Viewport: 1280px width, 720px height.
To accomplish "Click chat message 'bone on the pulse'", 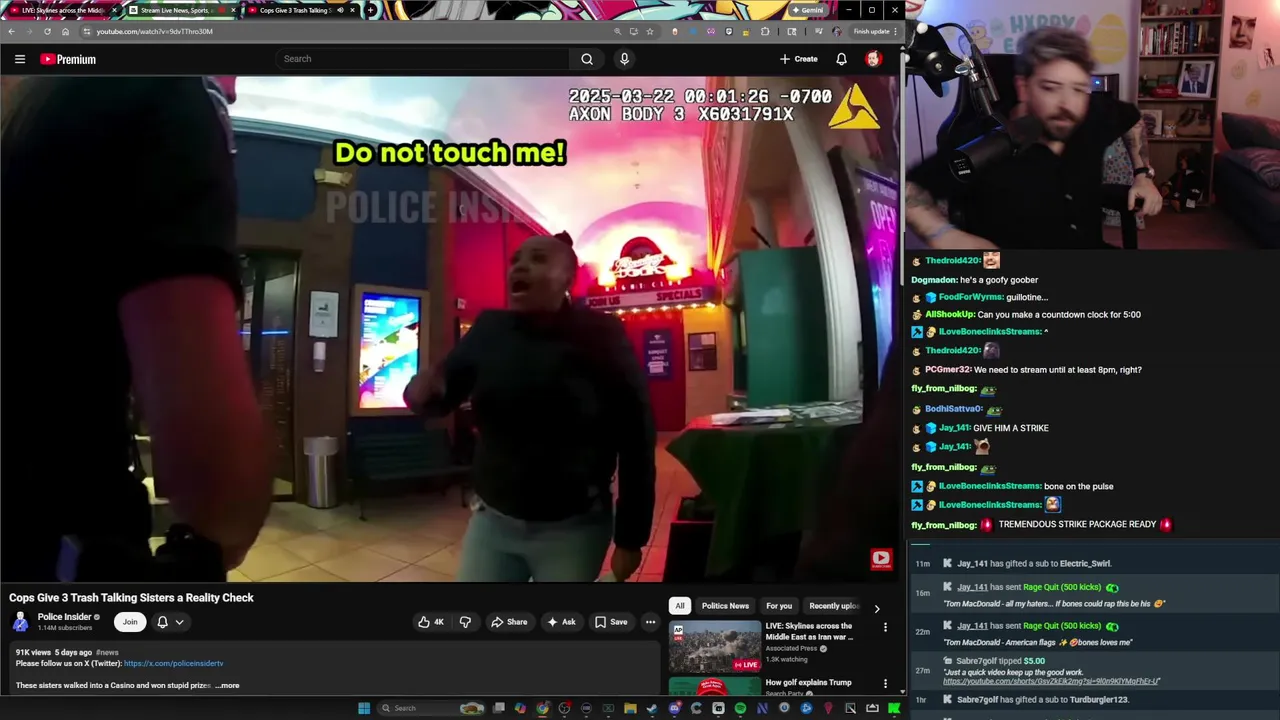I will pyautogui.click(x=1078, y=486).
